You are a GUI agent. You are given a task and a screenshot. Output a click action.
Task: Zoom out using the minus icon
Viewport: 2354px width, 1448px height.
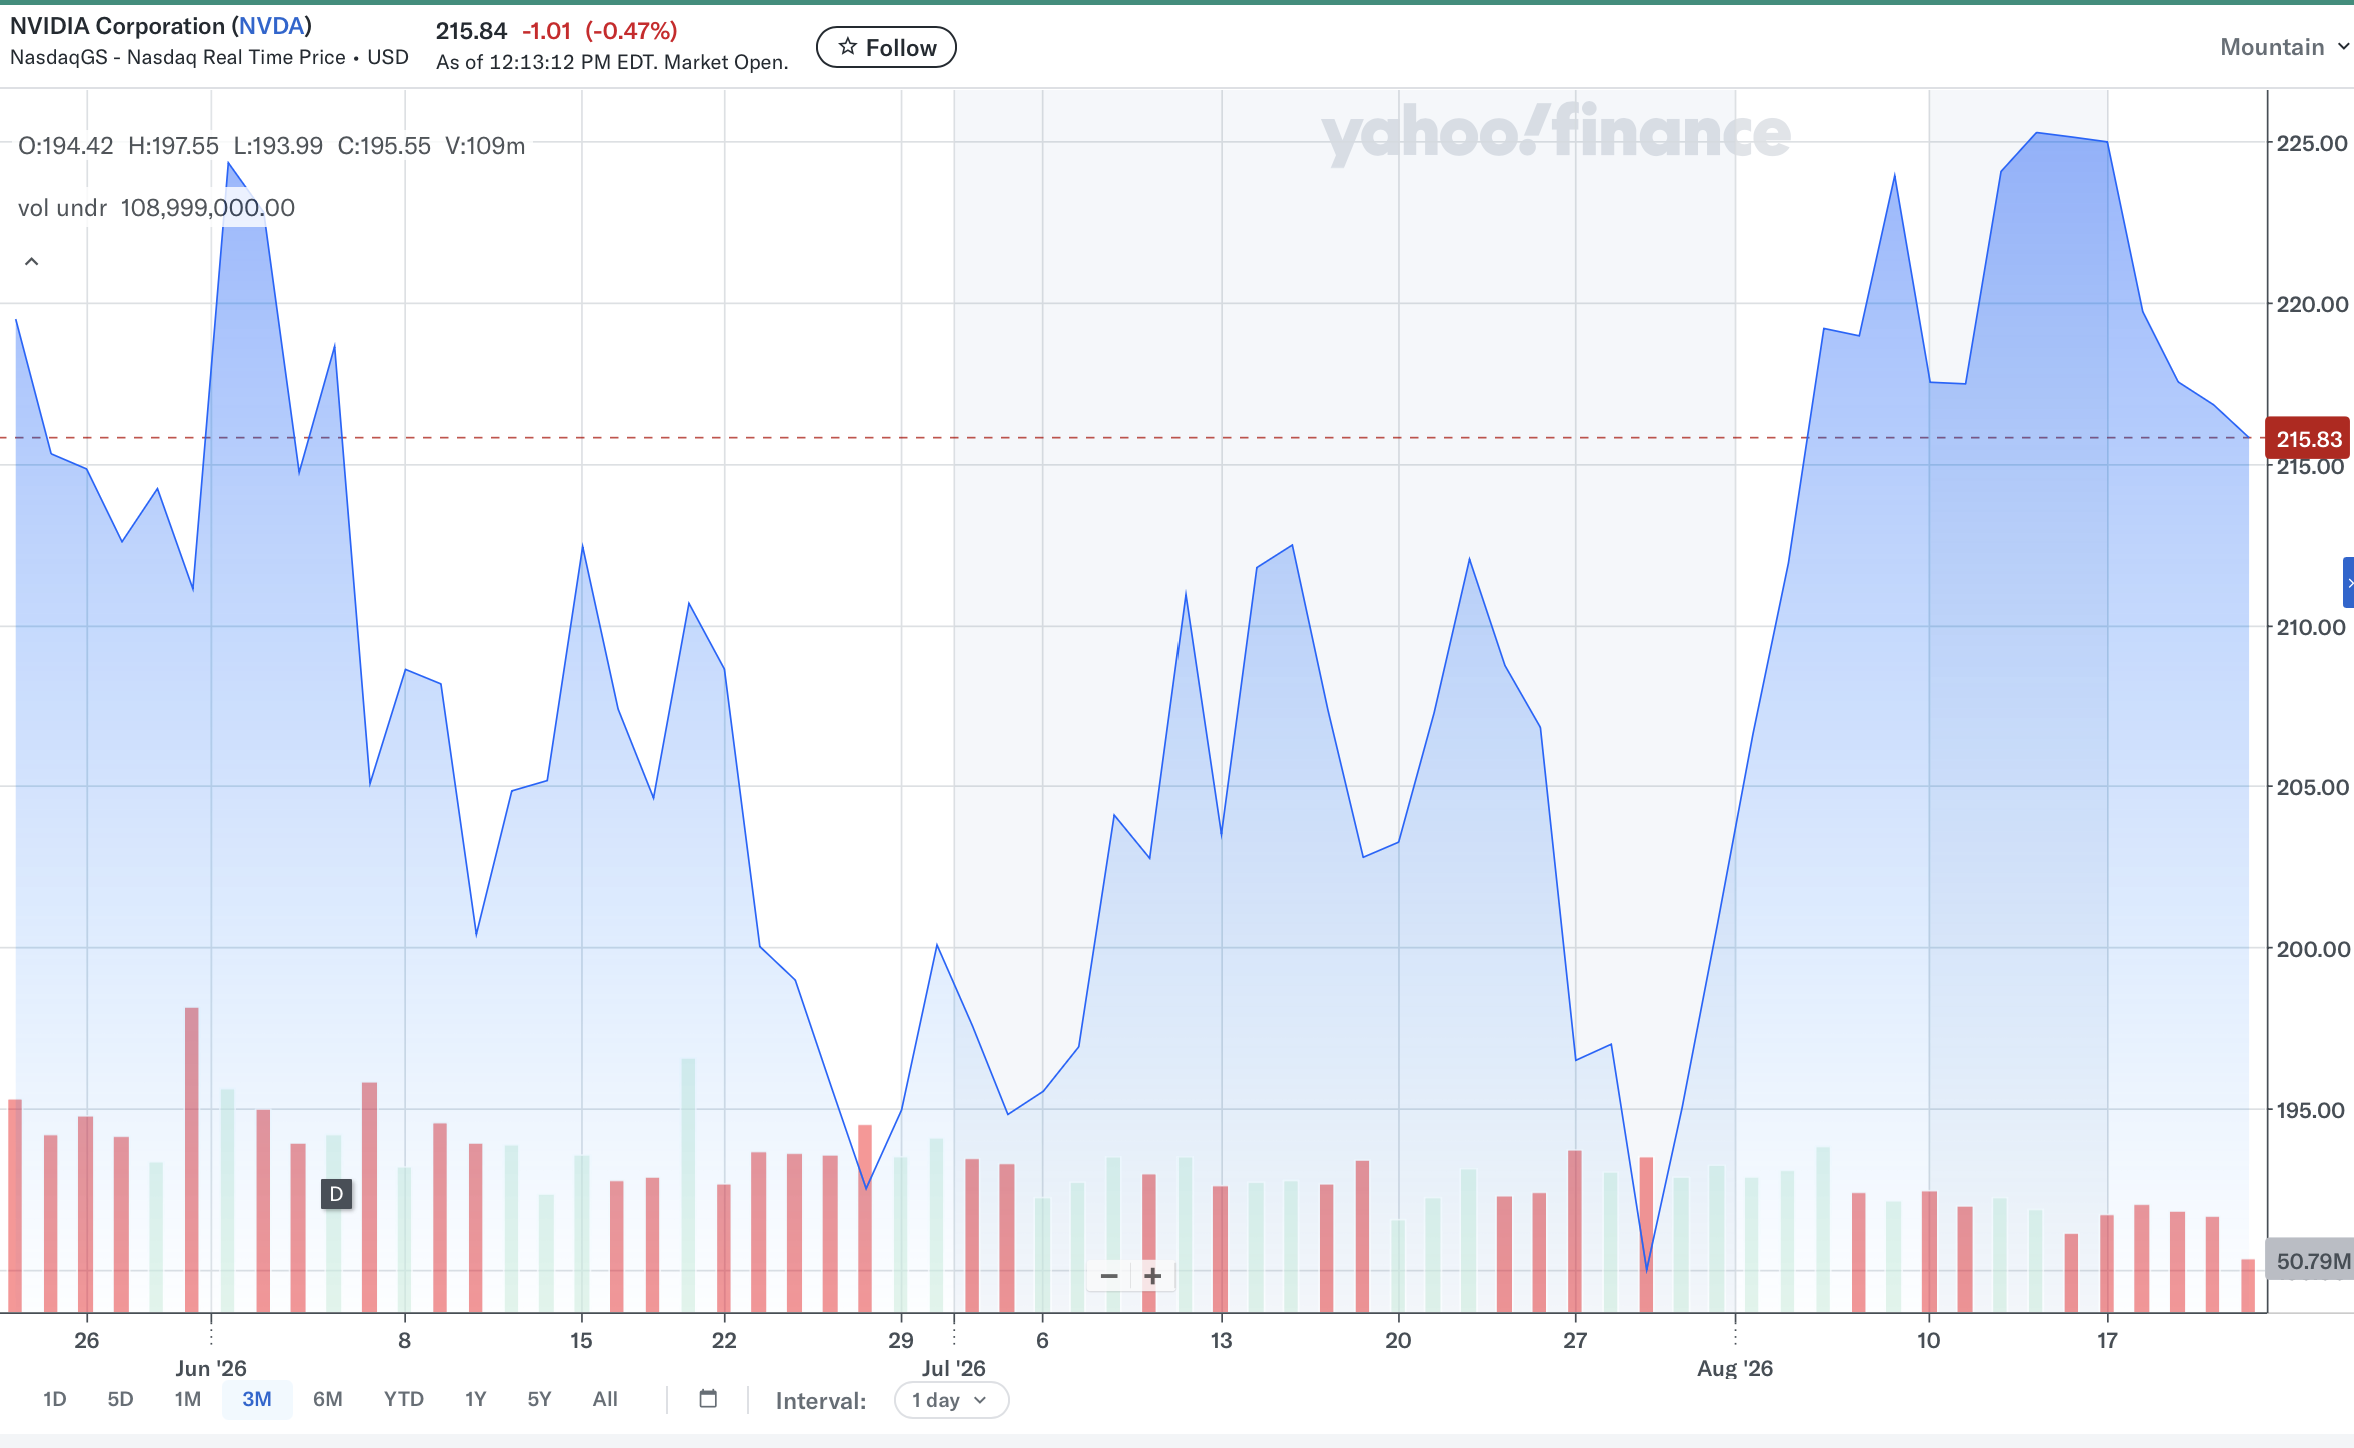click(1109, 1276)
